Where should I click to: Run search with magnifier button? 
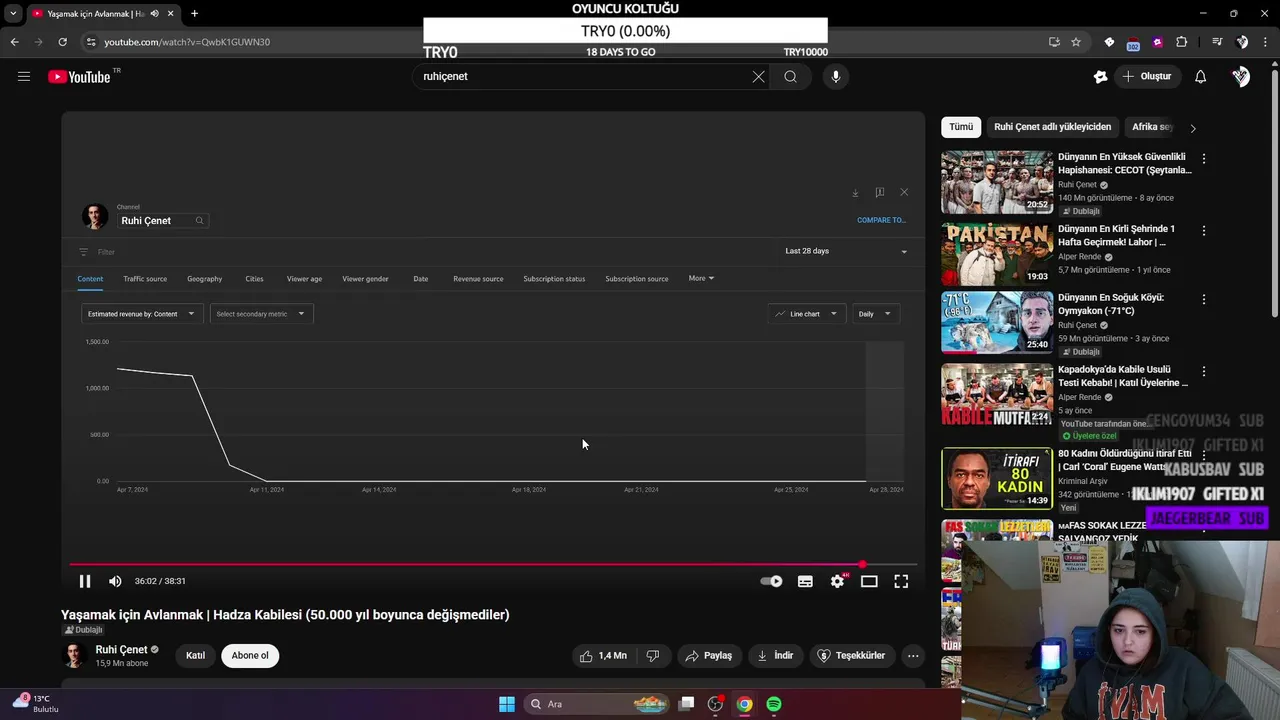coord(790,76)
